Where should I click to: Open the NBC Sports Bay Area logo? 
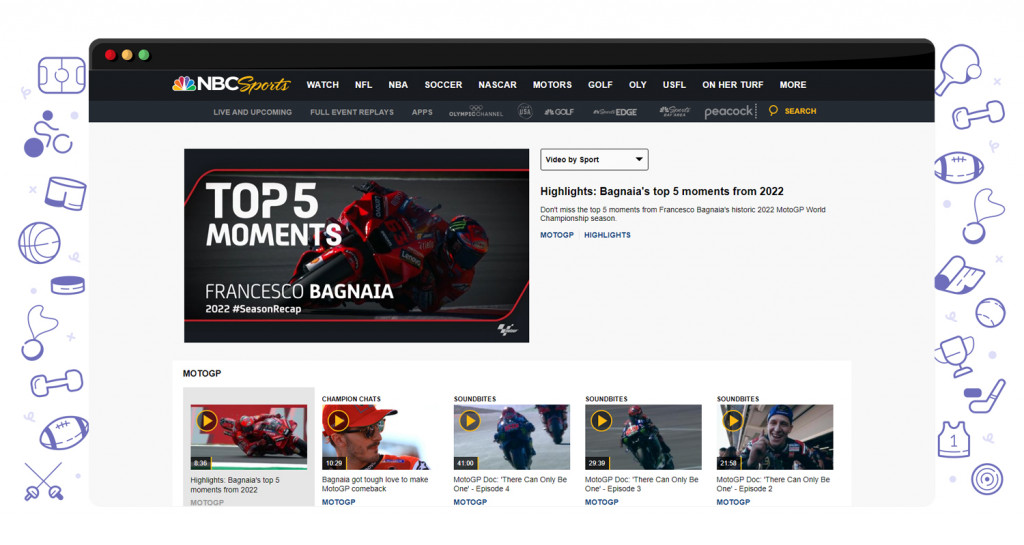point(675,111)
